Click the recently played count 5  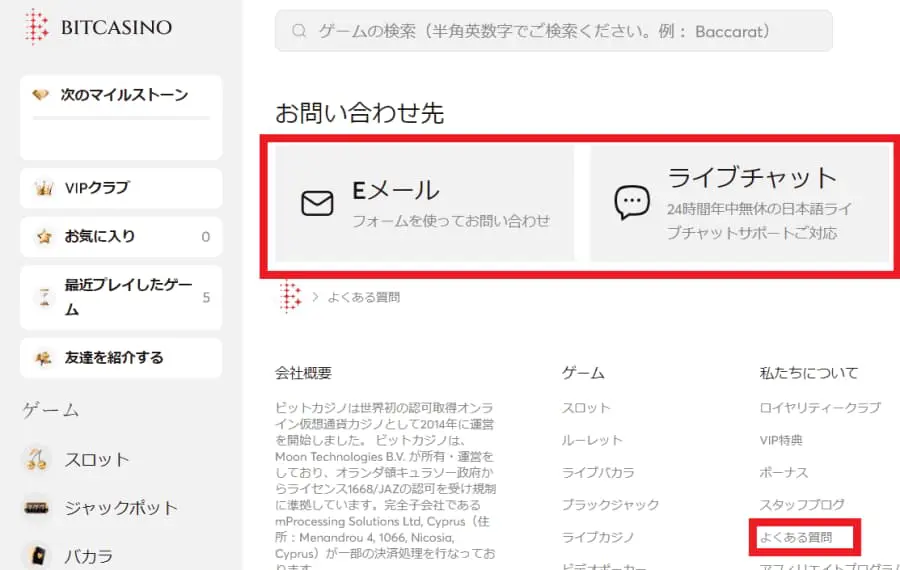206,297
